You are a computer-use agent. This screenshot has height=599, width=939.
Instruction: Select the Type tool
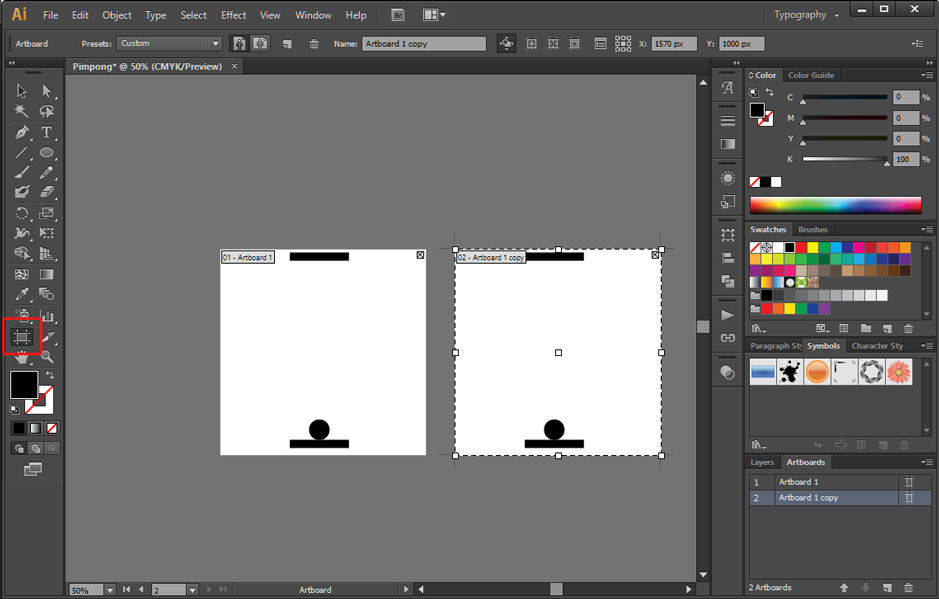(x=47, y=132)
